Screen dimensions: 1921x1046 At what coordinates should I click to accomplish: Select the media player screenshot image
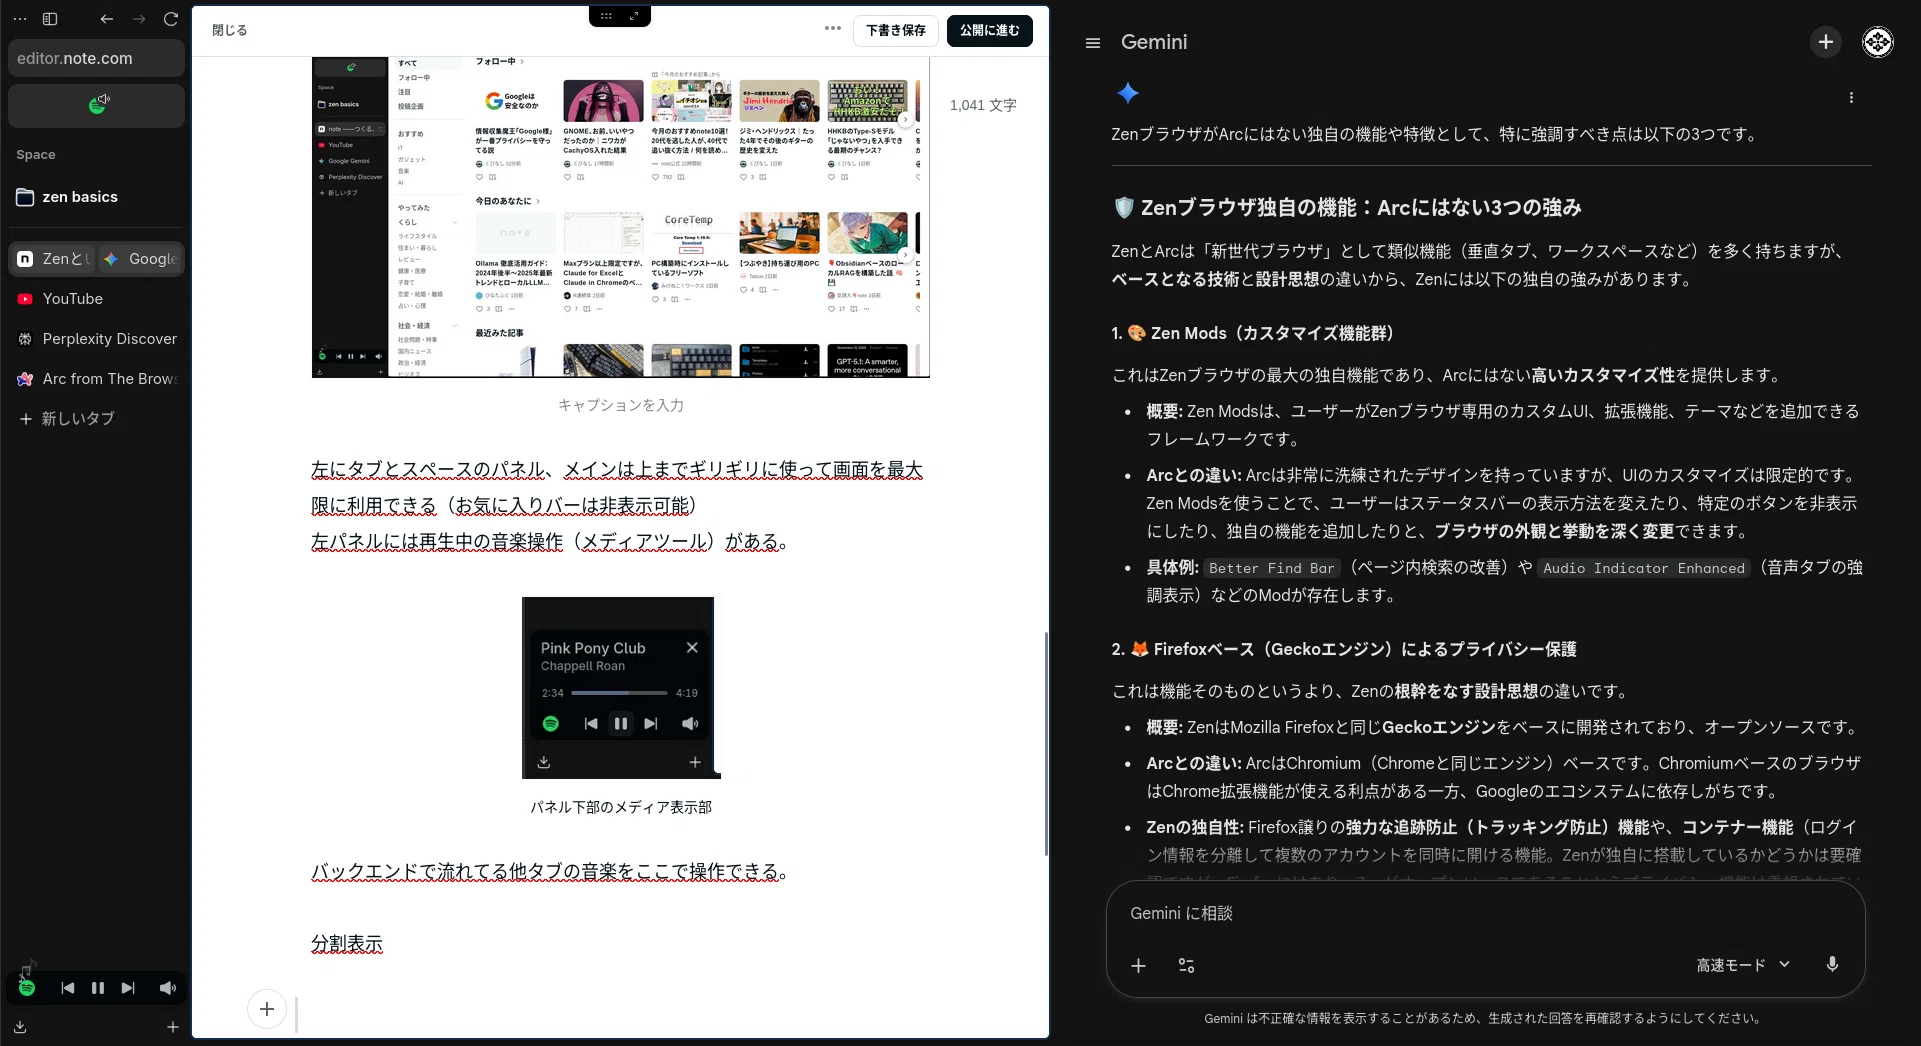620,688
